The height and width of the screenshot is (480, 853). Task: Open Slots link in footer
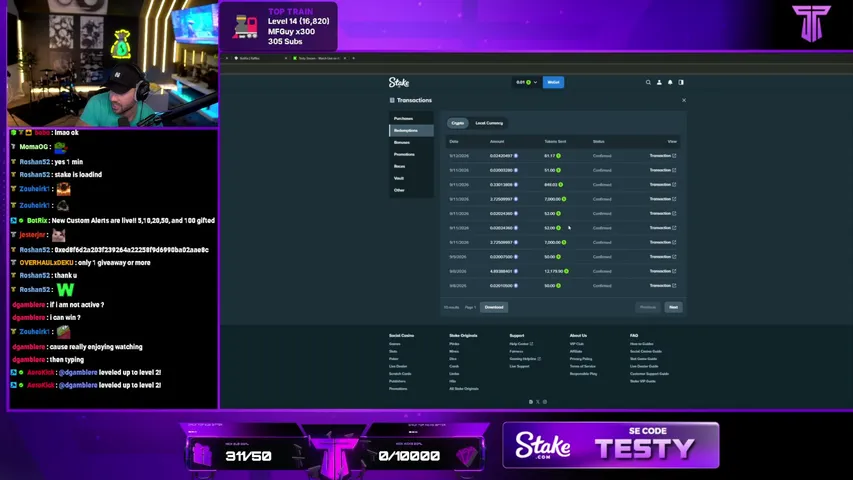click(x=393, y=352)
